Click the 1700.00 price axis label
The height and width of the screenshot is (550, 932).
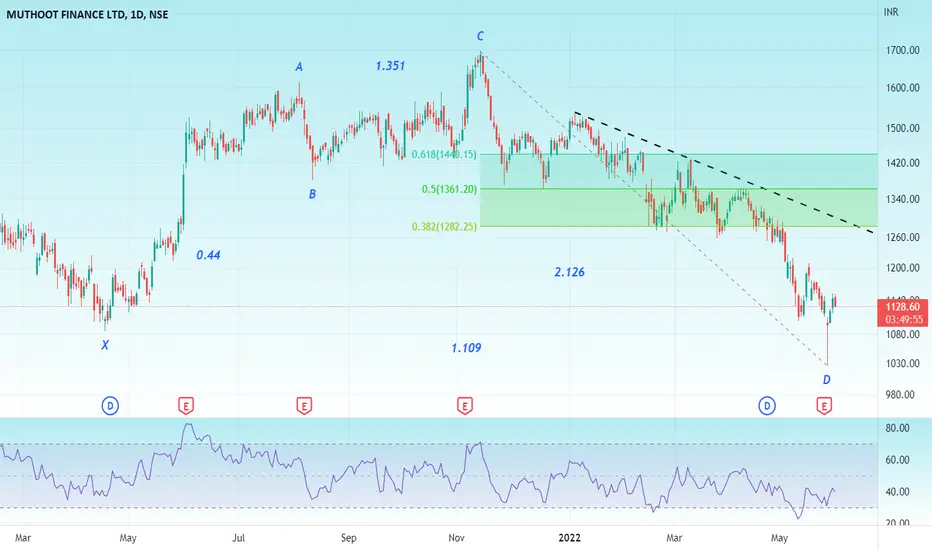(x=902, y=51)
